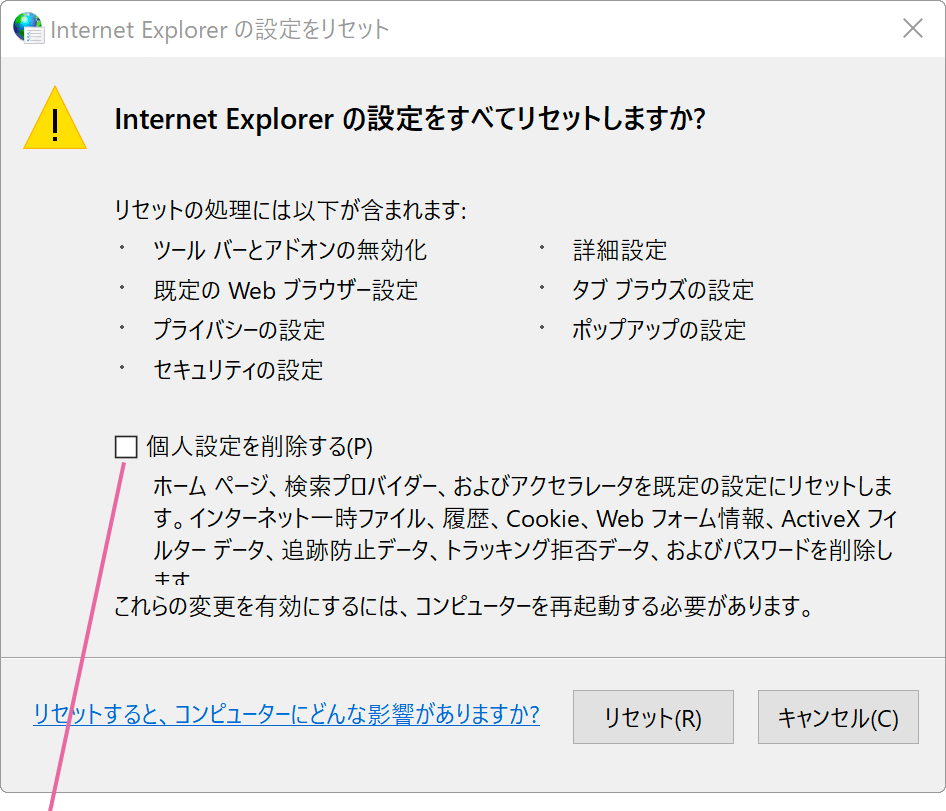
Task: Click the heading Internet Explorer の設定をすべてリセットしますか?
Action: (410, 119)
